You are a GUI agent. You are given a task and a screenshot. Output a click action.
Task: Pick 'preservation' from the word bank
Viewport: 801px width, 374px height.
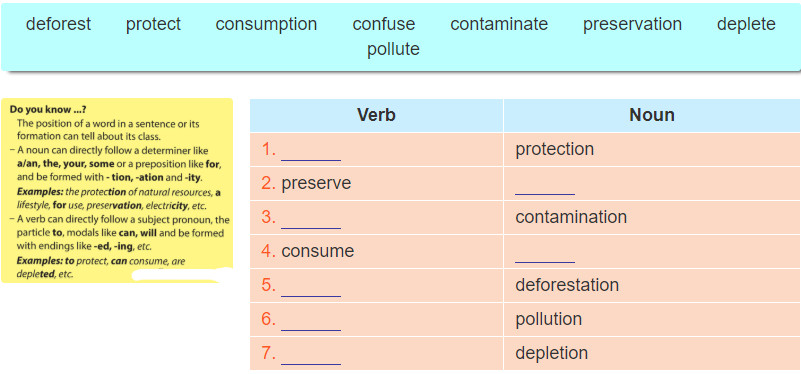pos(632,24)
